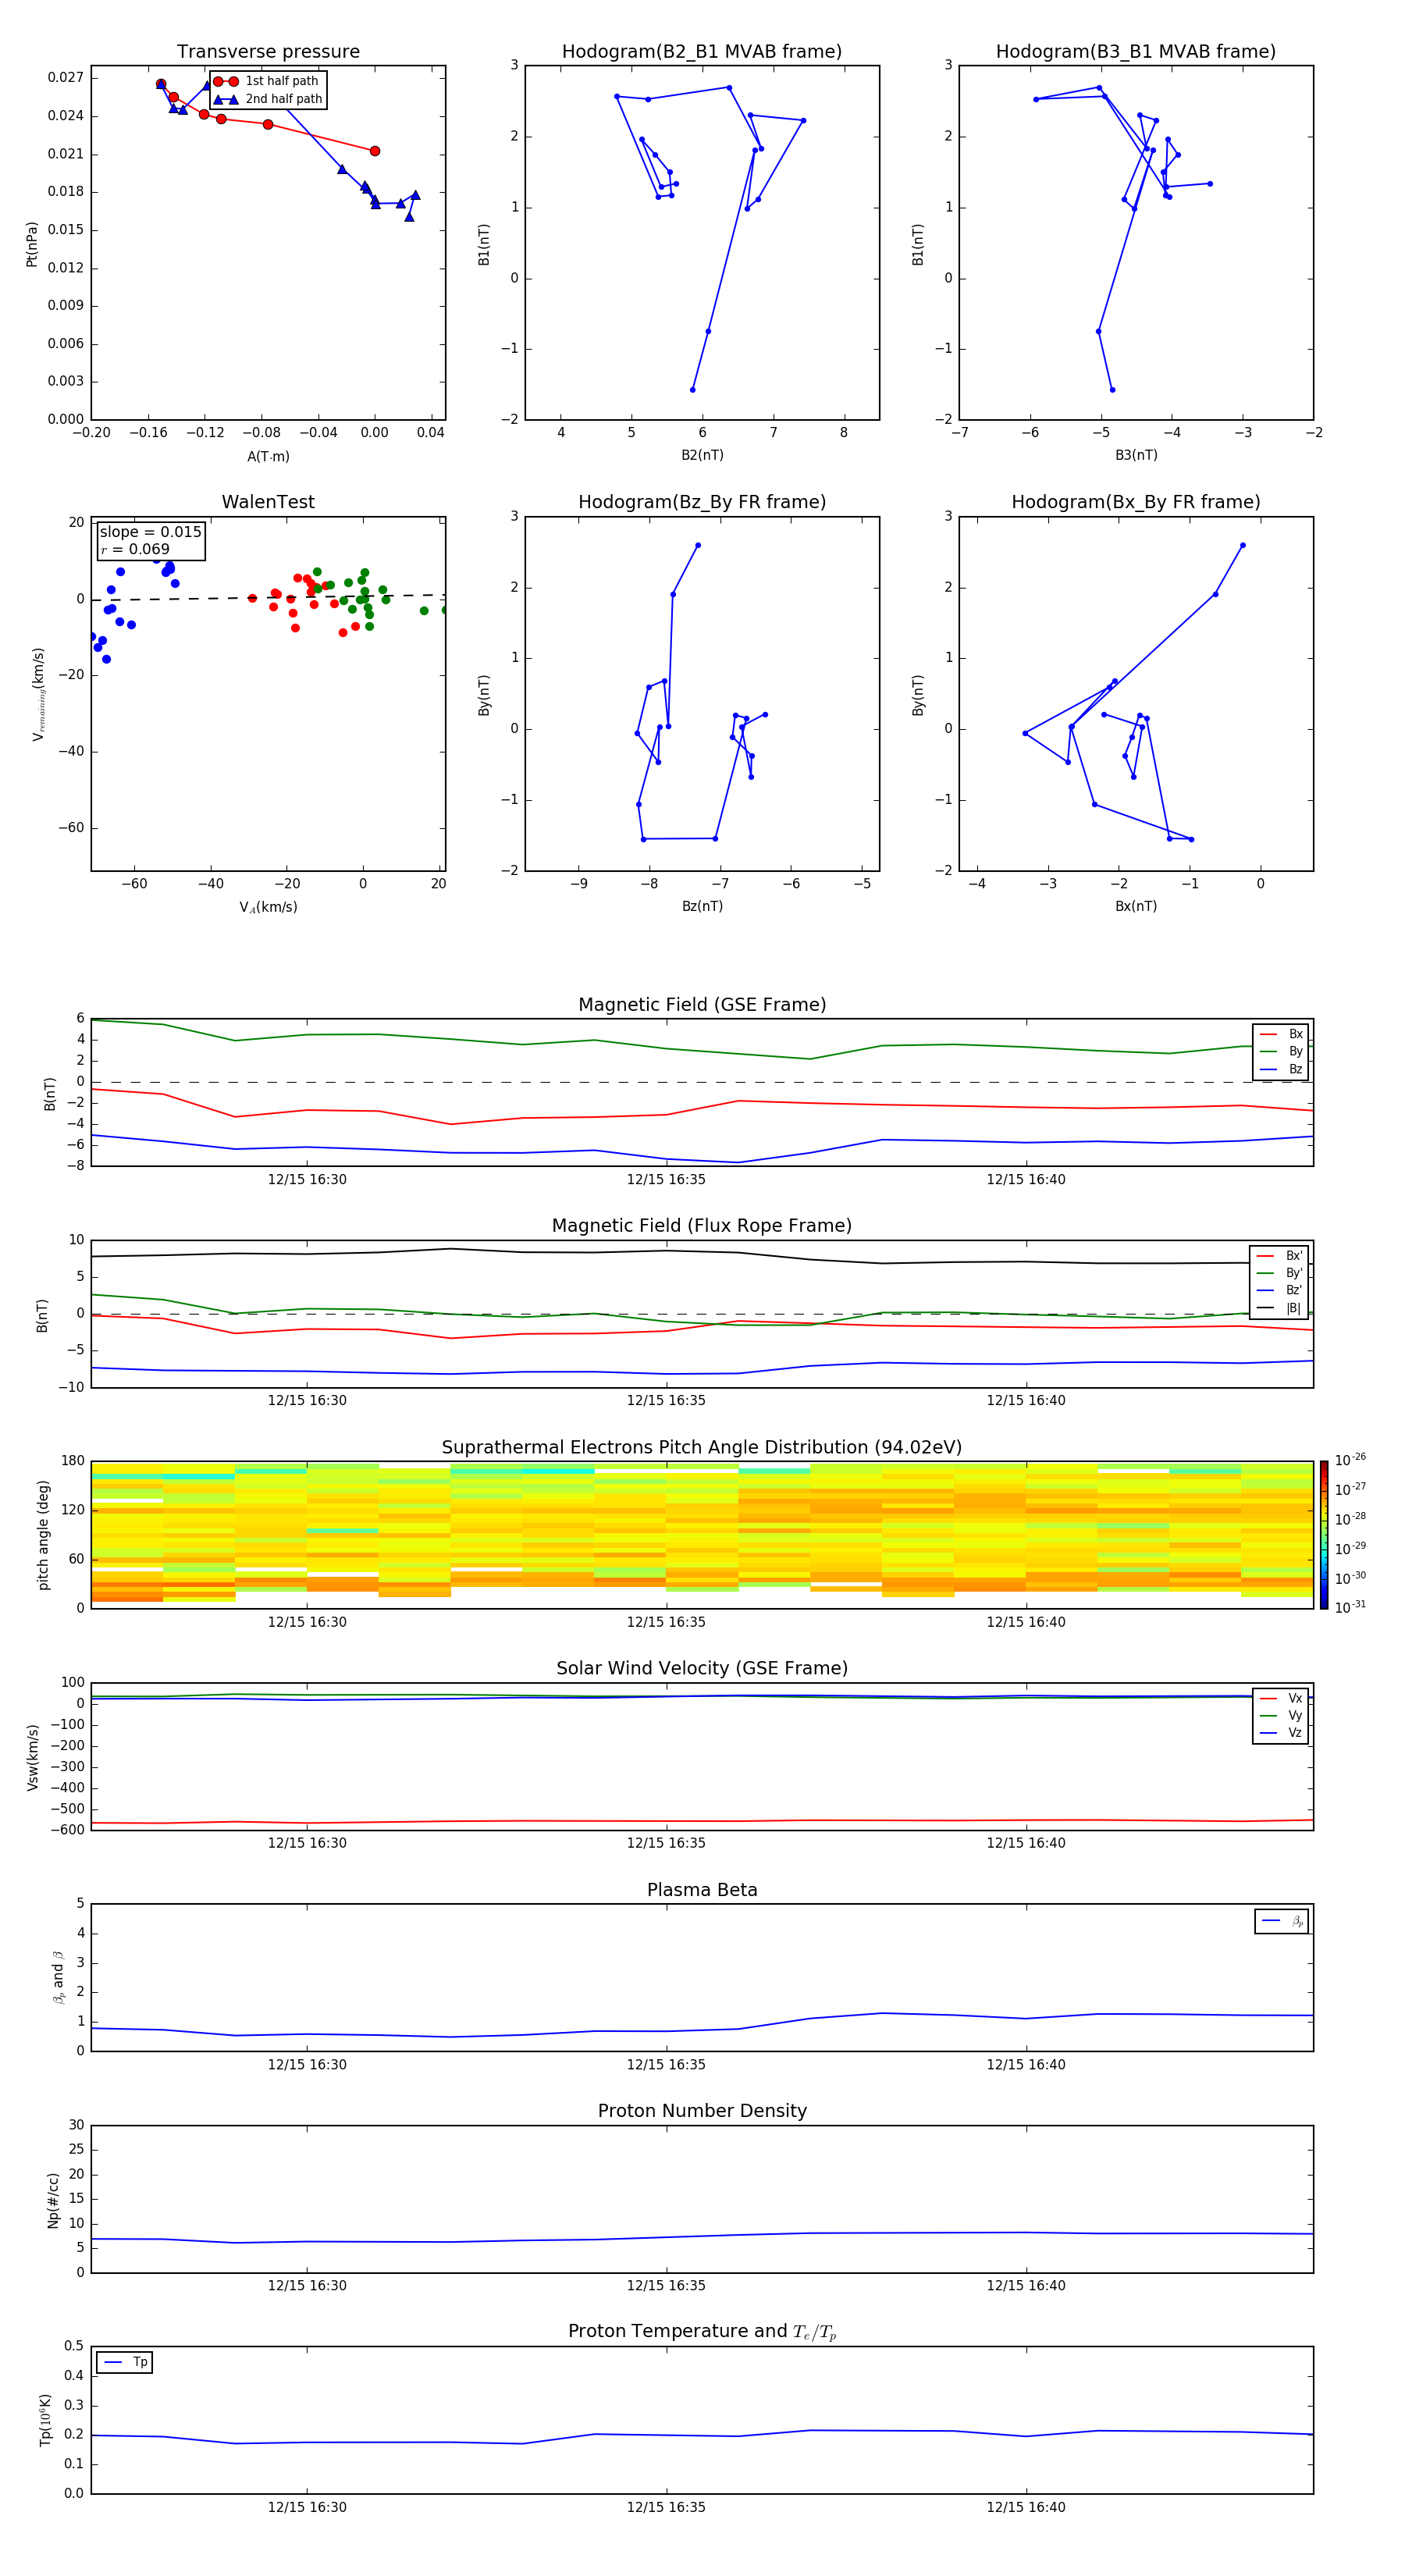Click the '1st half path' legend entry

tap(267, 81)
